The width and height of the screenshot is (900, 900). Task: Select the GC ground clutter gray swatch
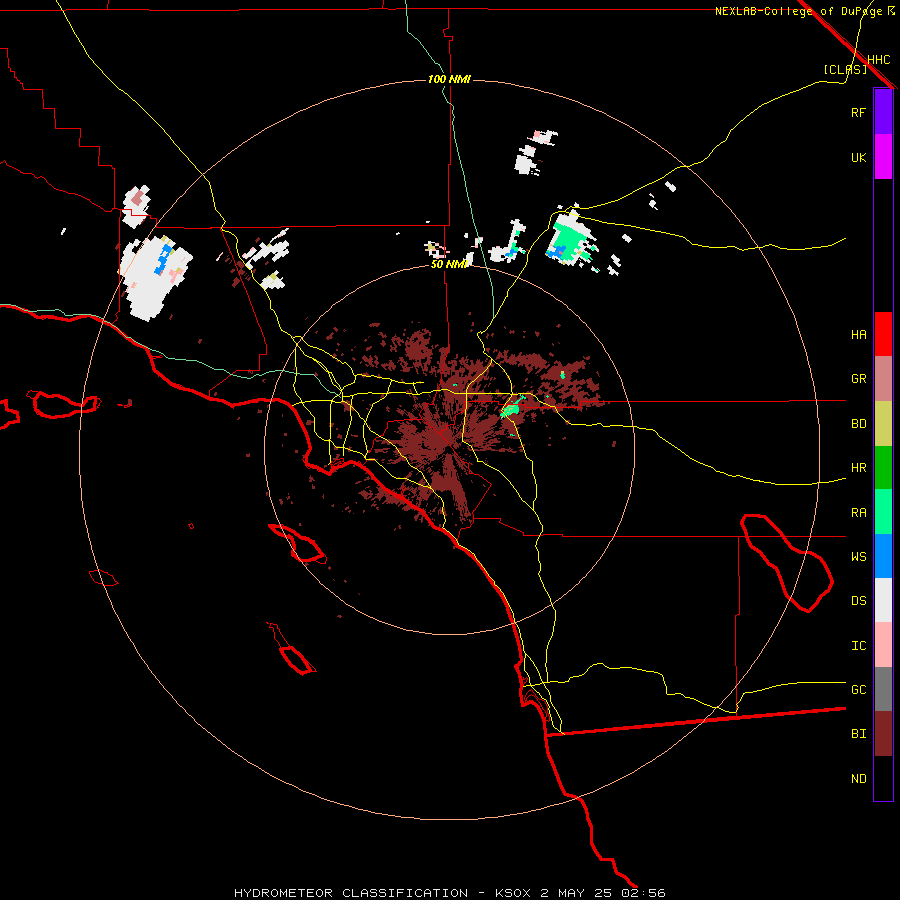click(x=883, y=689)
